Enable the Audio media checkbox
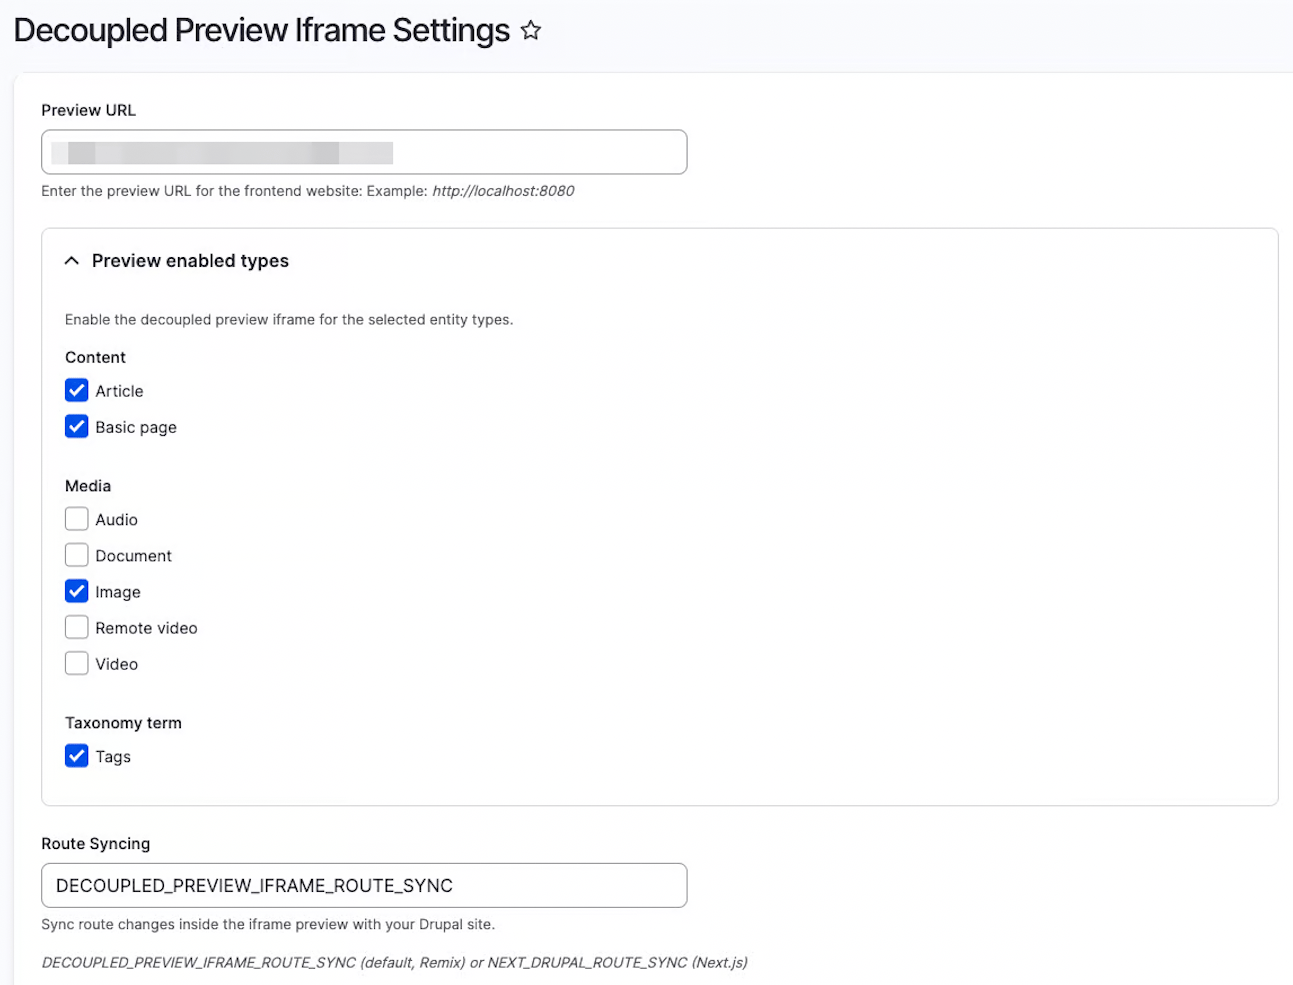This screenshot has width=1293, height=985. [77, 519]
